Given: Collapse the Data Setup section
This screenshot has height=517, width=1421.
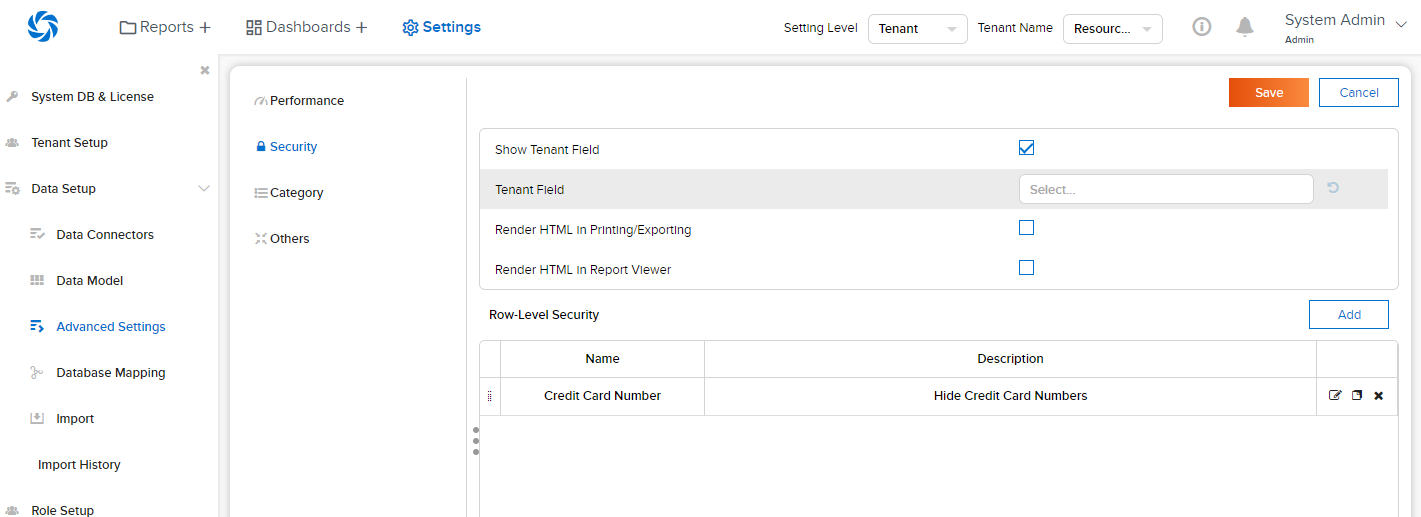Looking at the screenshot, I should click(x=204, y=189).
